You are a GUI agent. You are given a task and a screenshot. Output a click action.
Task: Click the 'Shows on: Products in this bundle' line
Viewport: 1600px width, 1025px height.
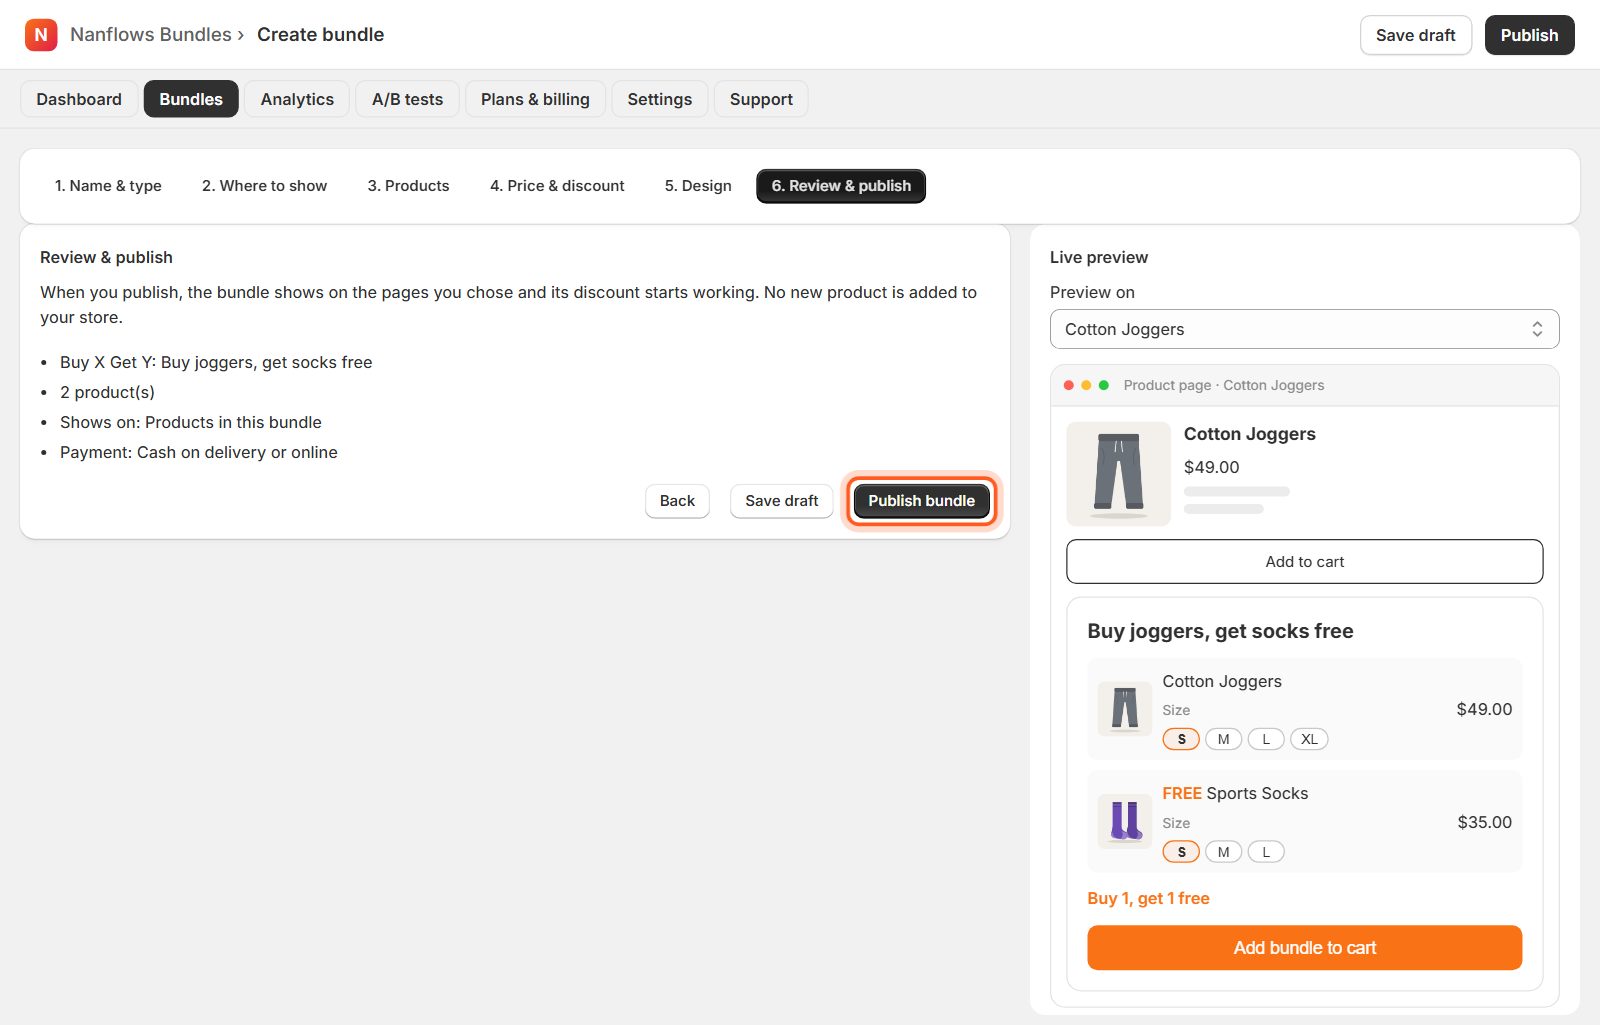191,422
